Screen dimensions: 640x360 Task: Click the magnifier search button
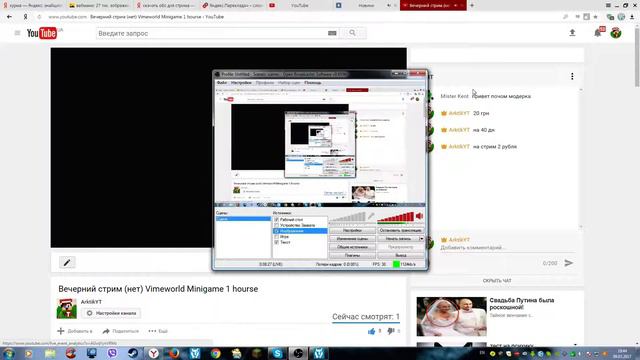coord(352,33)
